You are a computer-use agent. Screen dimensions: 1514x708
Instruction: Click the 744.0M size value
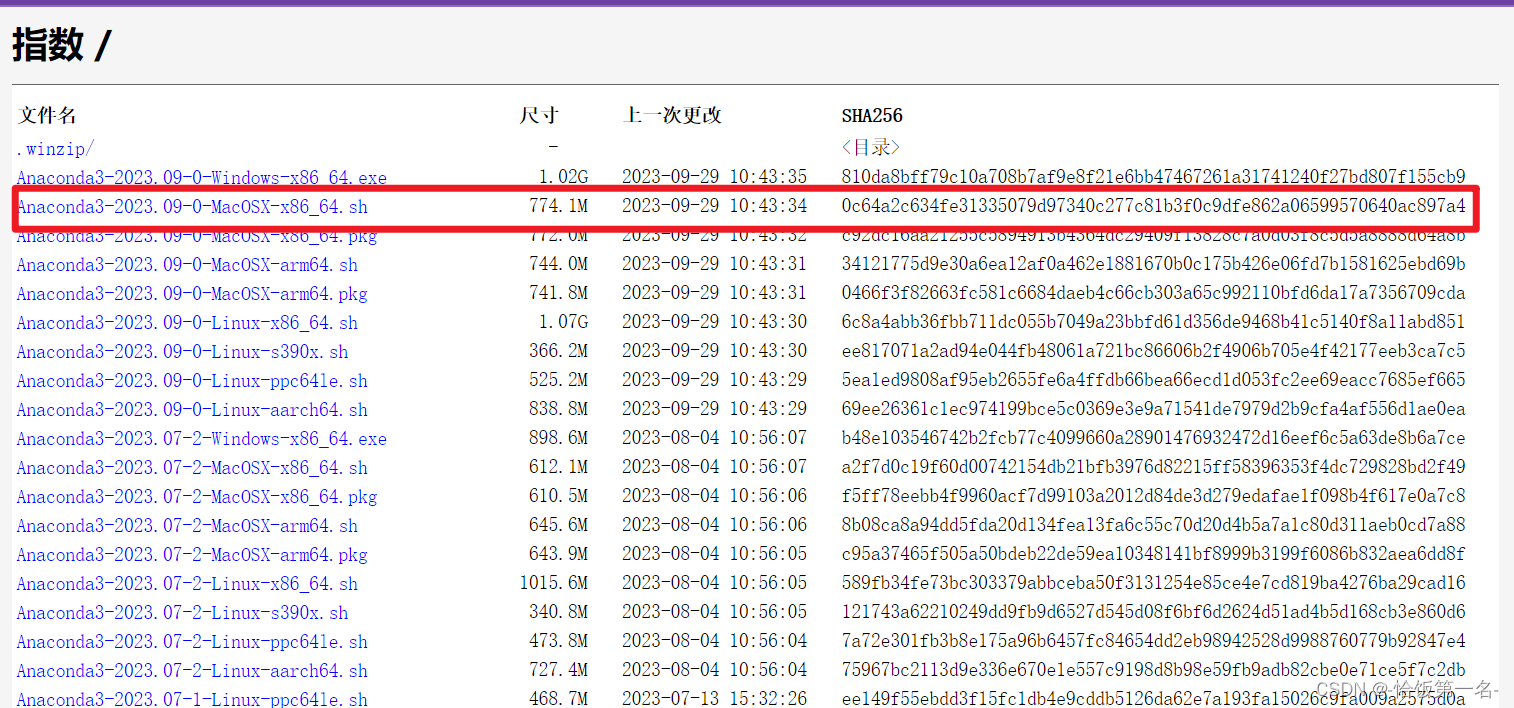pos(558,264)
